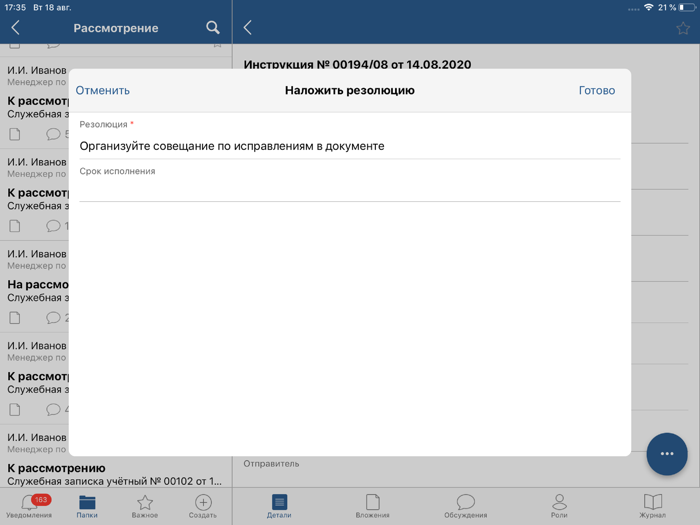Tap the Создать plus tab

click(203, 506)
